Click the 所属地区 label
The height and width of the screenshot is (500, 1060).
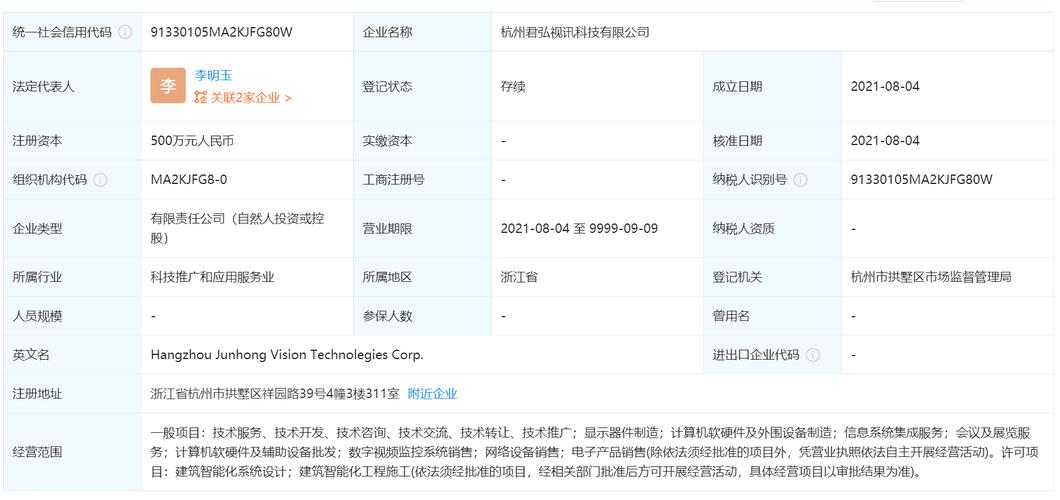pyautogui.click(x=387, y=277)
